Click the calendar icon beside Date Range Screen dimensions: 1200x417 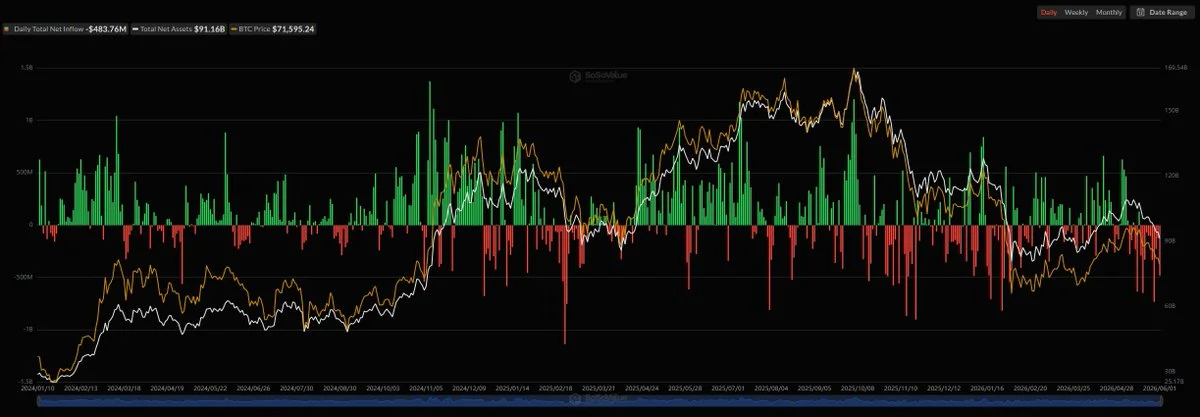(1140, 12)
